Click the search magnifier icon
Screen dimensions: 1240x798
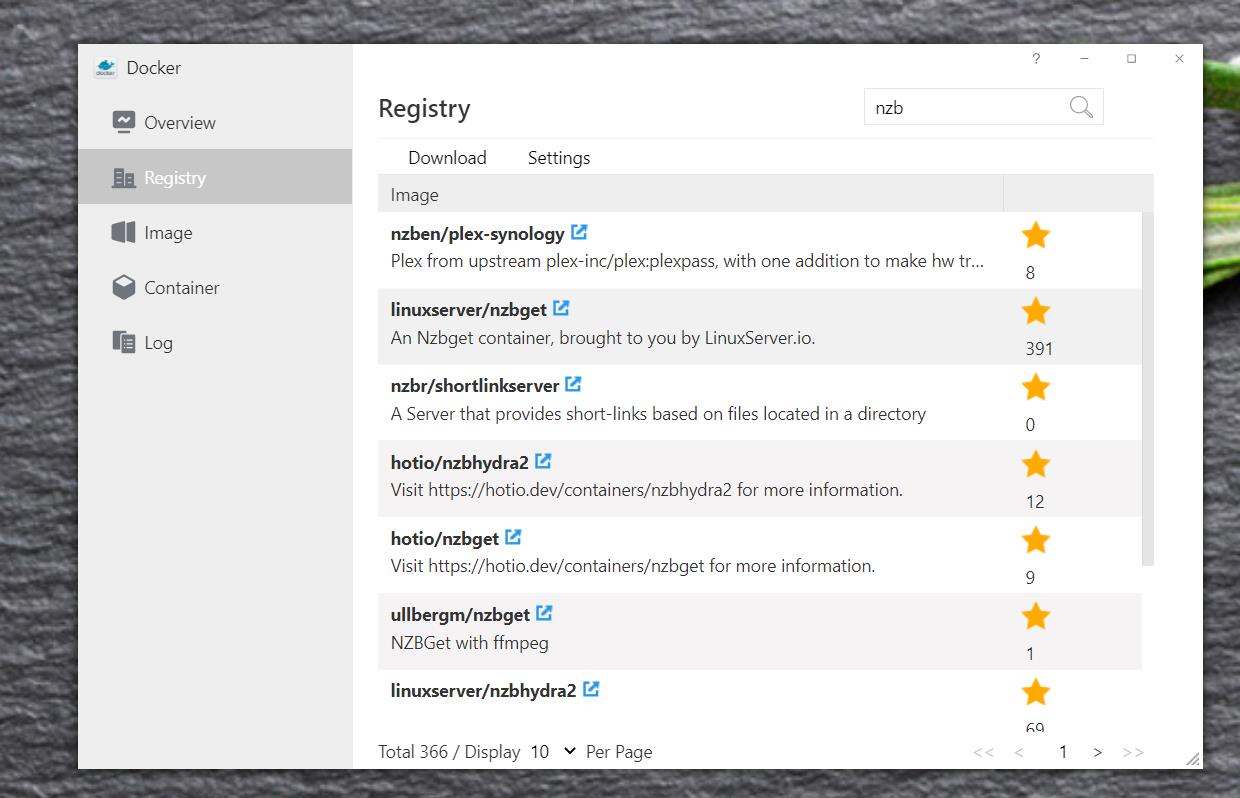[1080, 107]
